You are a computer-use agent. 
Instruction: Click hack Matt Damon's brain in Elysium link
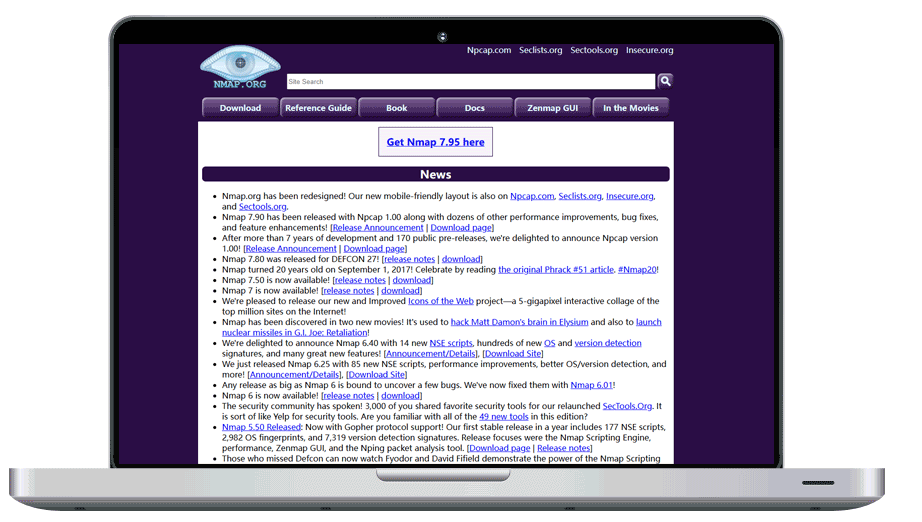519,322
